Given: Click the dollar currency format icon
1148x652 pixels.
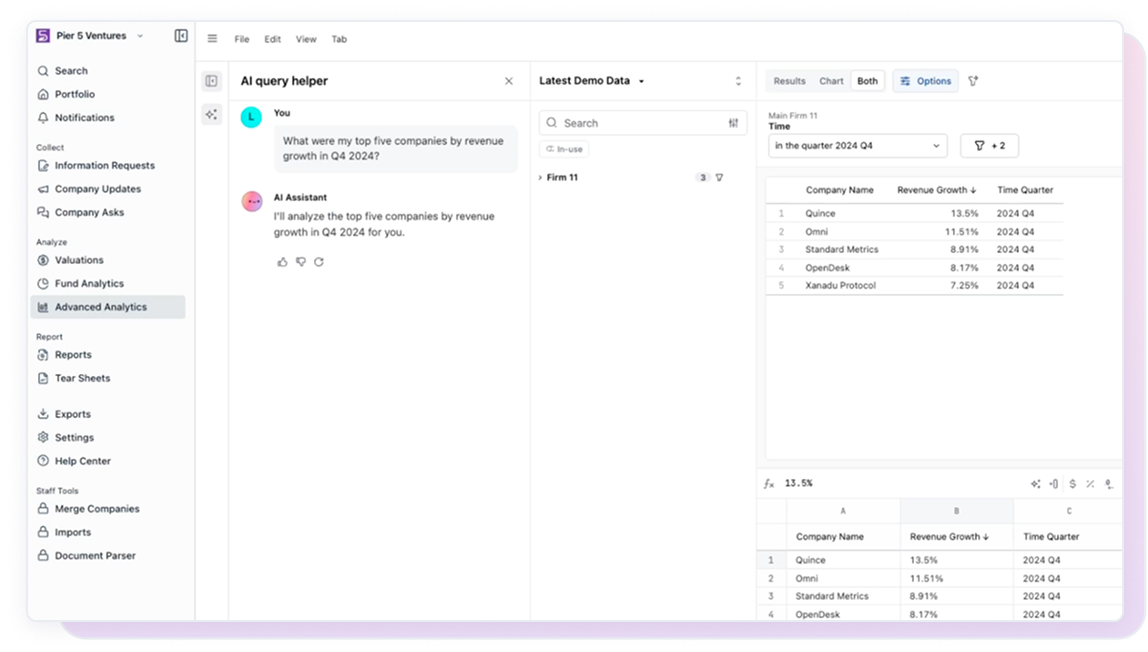Looking at the screenshot, I should tap(1072, 484).
